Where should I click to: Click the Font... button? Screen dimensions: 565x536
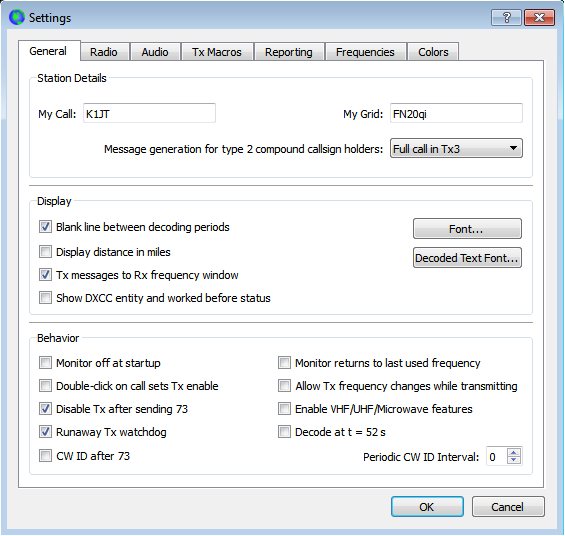click(467, 229)
